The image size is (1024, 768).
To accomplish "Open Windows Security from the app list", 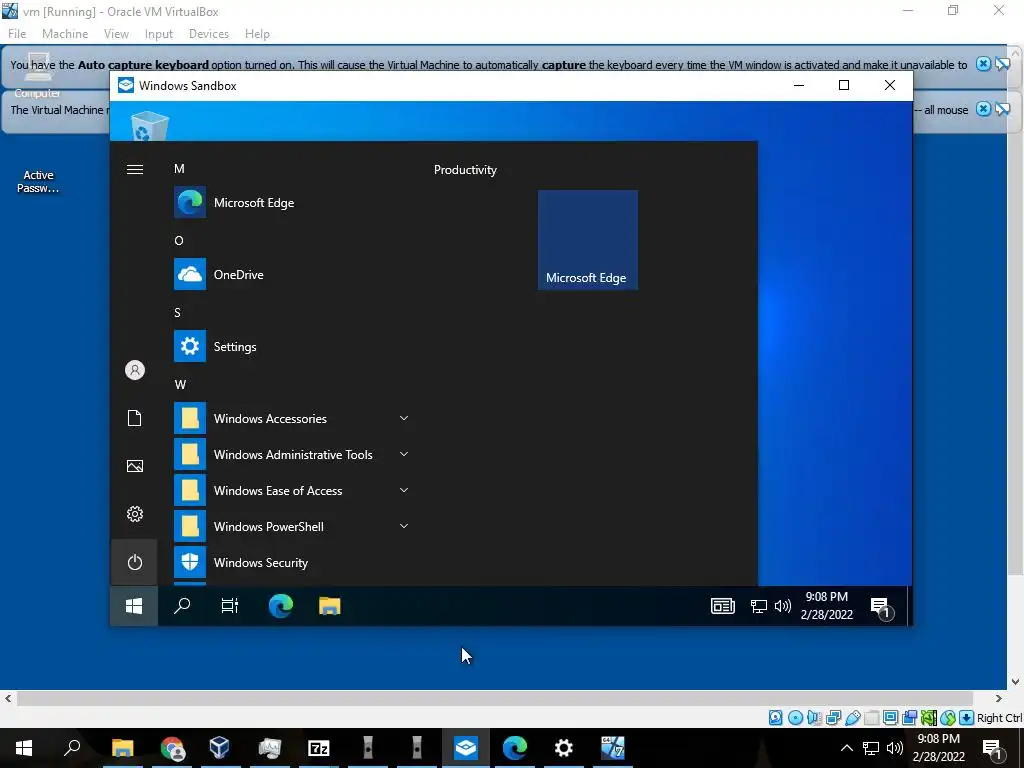I will point(291,562).
